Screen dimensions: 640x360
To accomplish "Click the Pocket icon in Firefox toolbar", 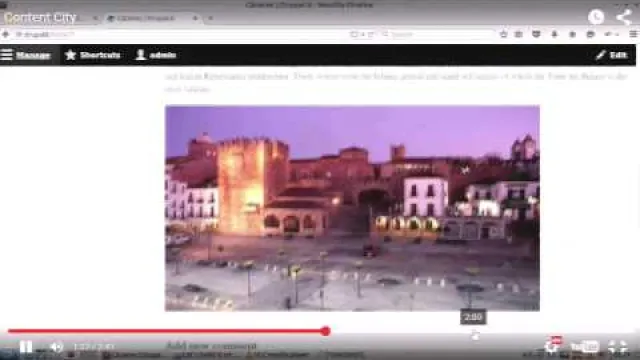I will pos(536,34).
